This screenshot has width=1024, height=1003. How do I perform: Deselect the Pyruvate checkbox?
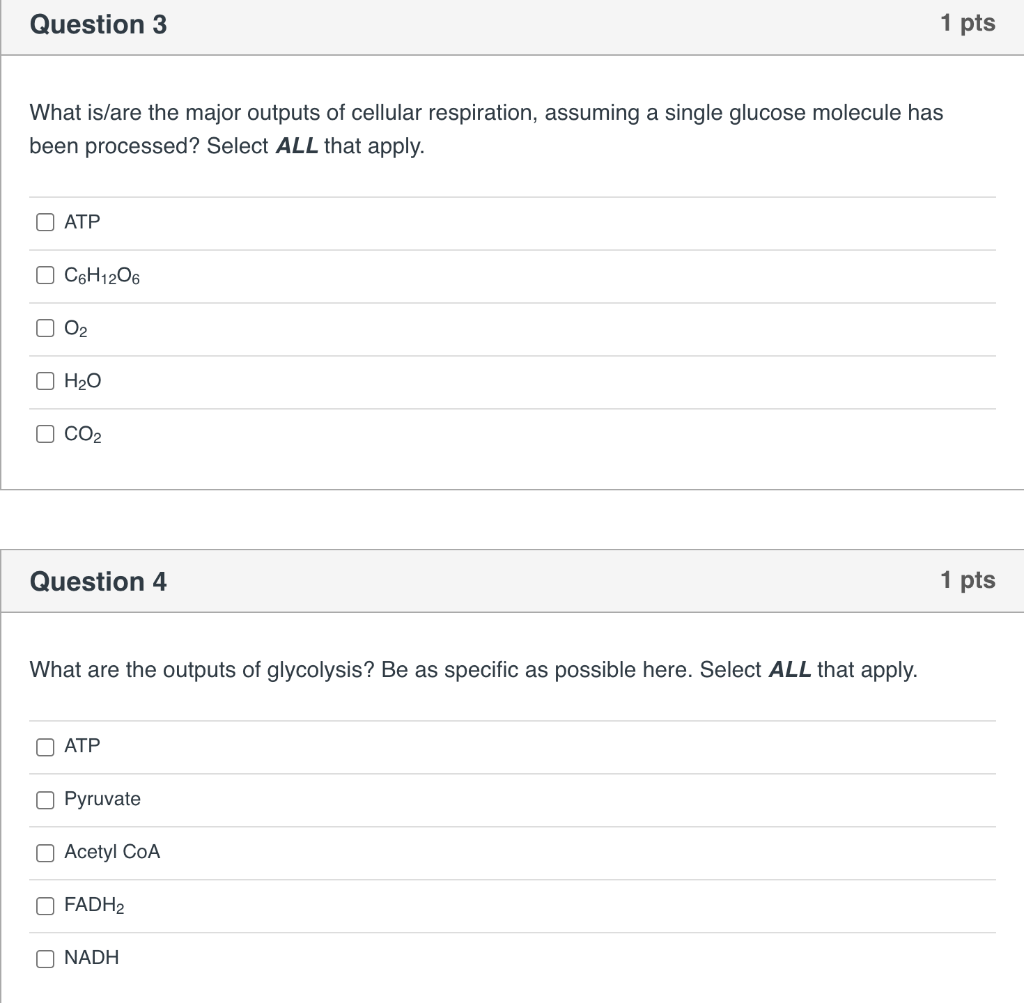tap(45, 799)
